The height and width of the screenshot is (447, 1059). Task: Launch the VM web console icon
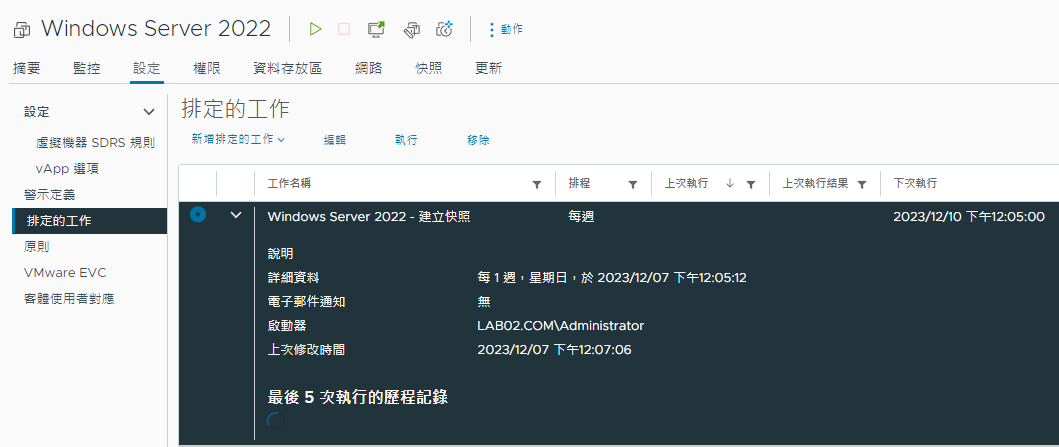[x=376, y=29]
